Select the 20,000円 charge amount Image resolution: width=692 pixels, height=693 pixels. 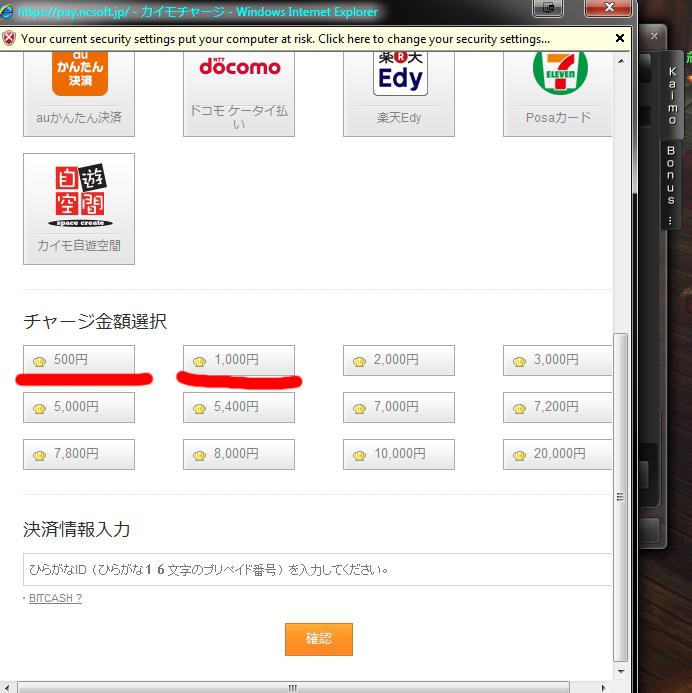(558, 454)
